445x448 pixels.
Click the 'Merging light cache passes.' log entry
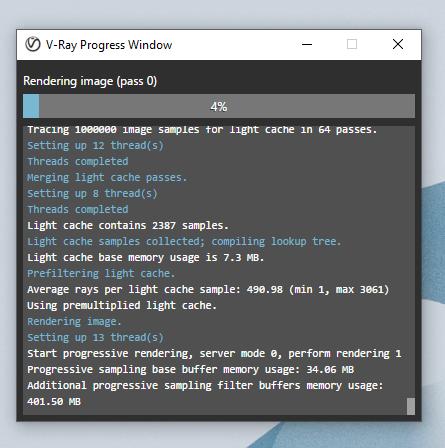point(107,178)
